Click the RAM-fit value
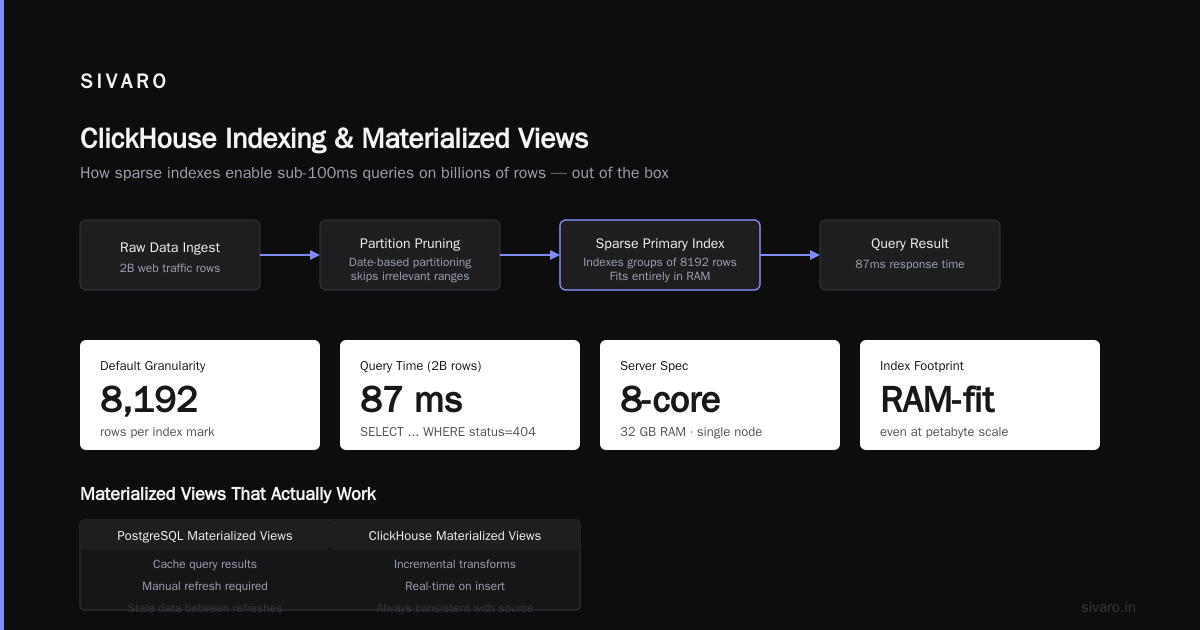Screen dimensions: 1200x630 click(x=937, y=400)
